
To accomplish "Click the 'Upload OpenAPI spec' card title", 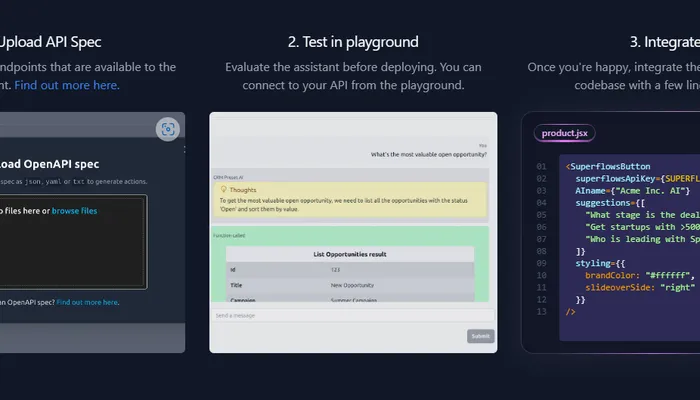I will (50, 164).
